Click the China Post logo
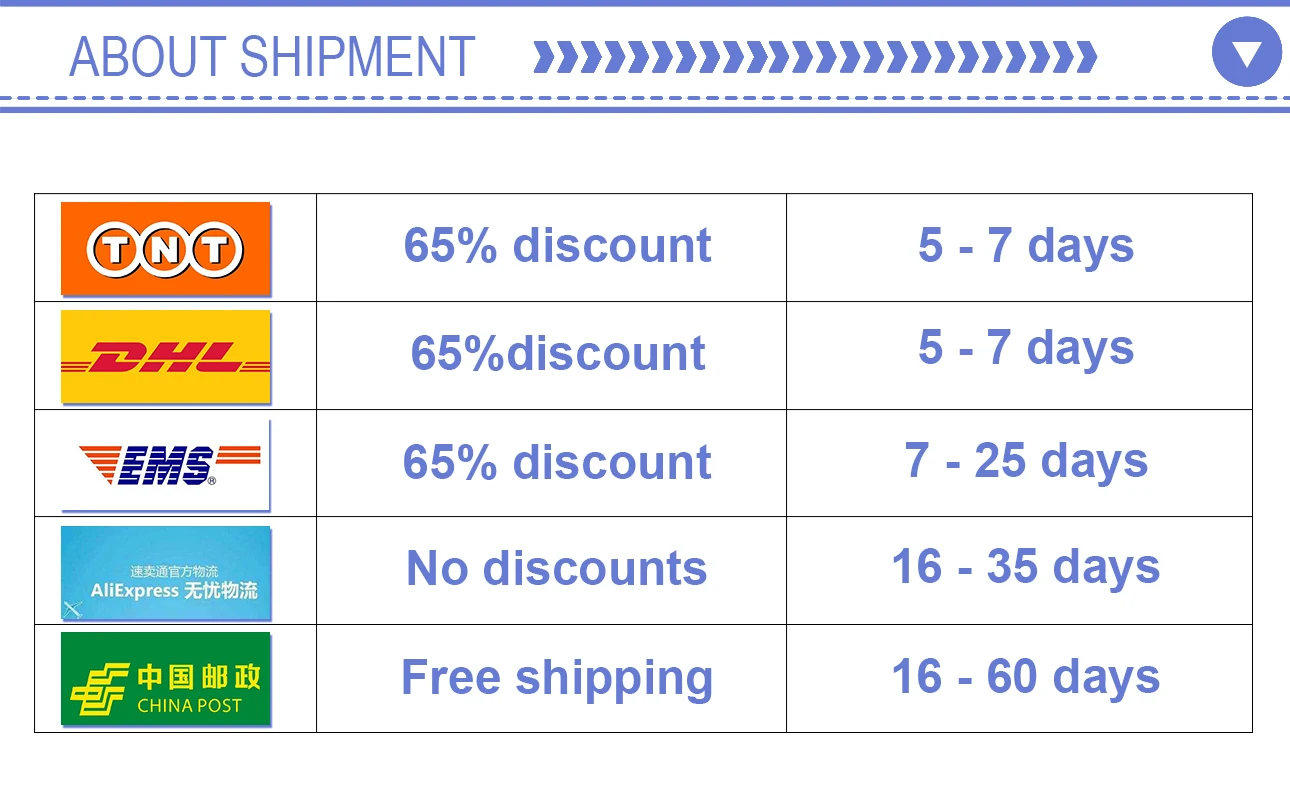Screen dimensions: 1290x798 166,679
